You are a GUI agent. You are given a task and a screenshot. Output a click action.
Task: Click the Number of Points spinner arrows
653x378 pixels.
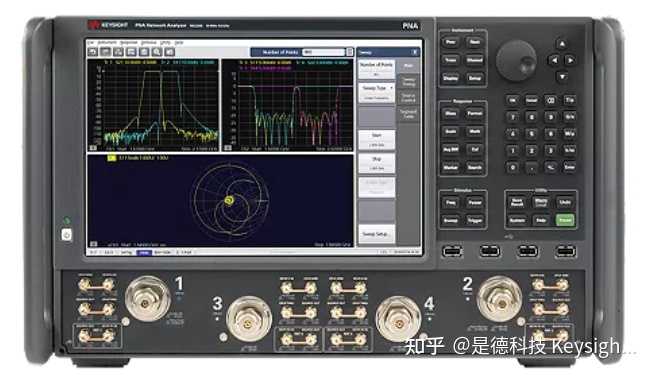(349, 52)
